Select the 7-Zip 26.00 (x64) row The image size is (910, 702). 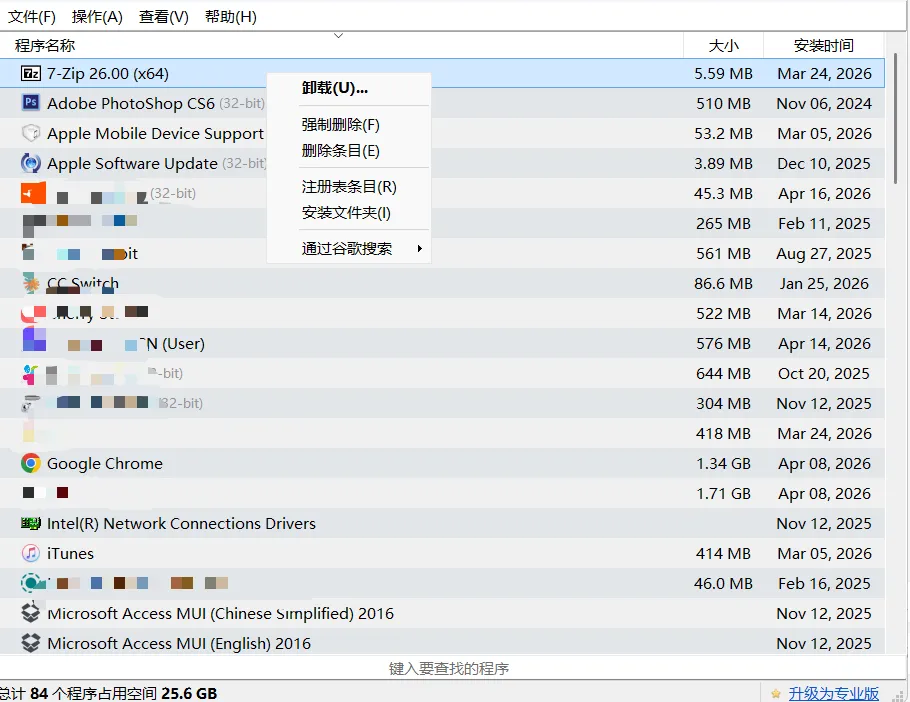pyautogui.click(x=442, y=73)
